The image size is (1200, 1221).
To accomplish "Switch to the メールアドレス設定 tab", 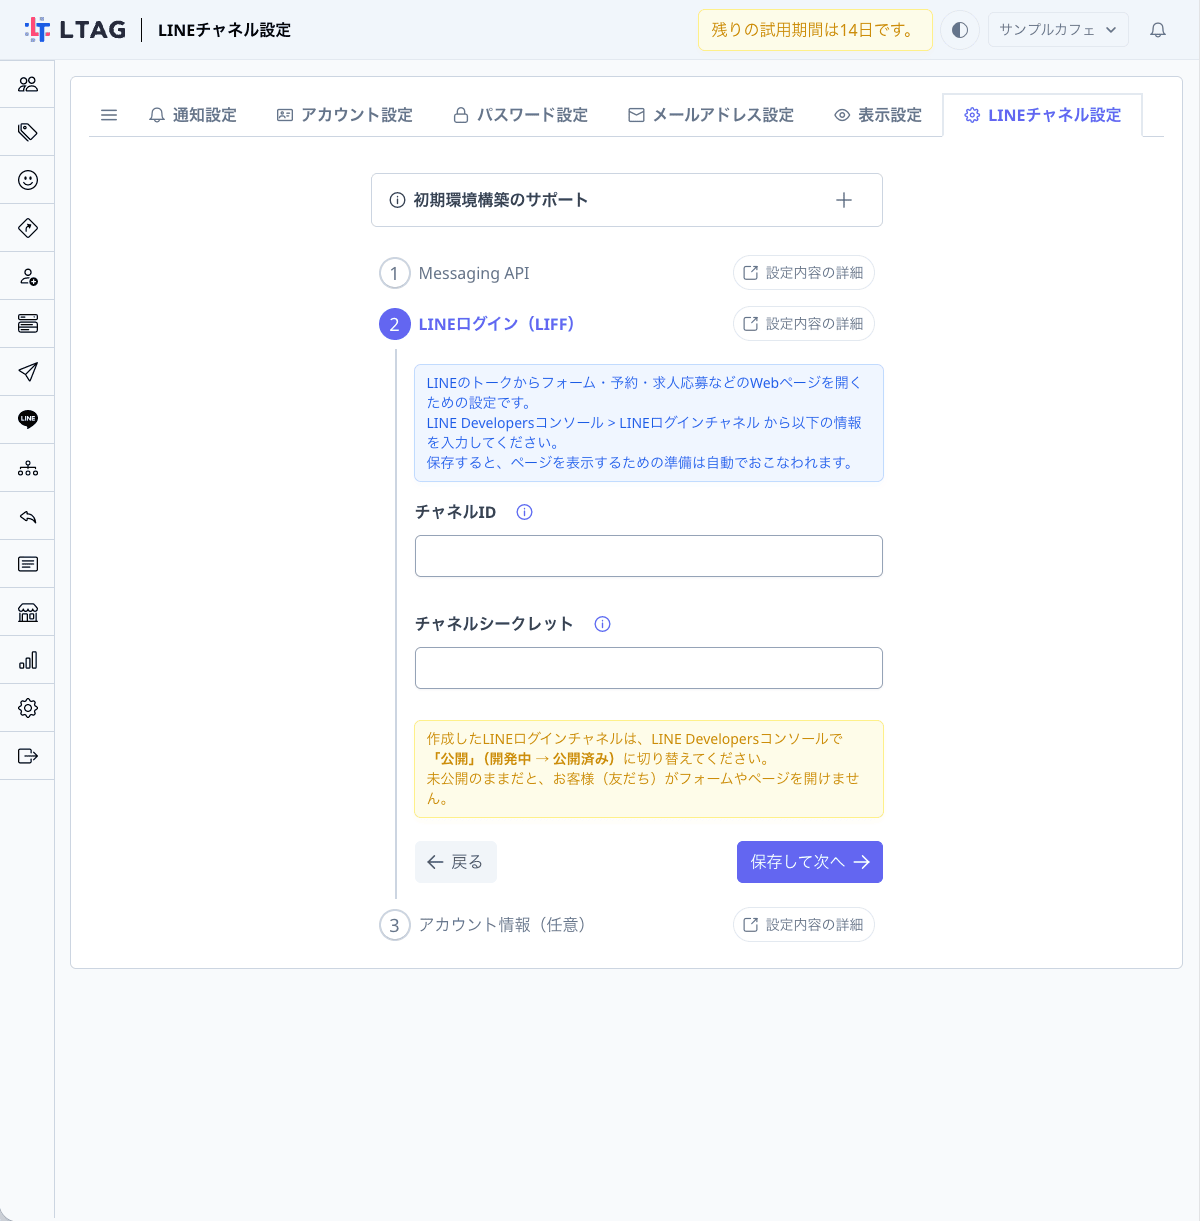I will click(711, 115).
